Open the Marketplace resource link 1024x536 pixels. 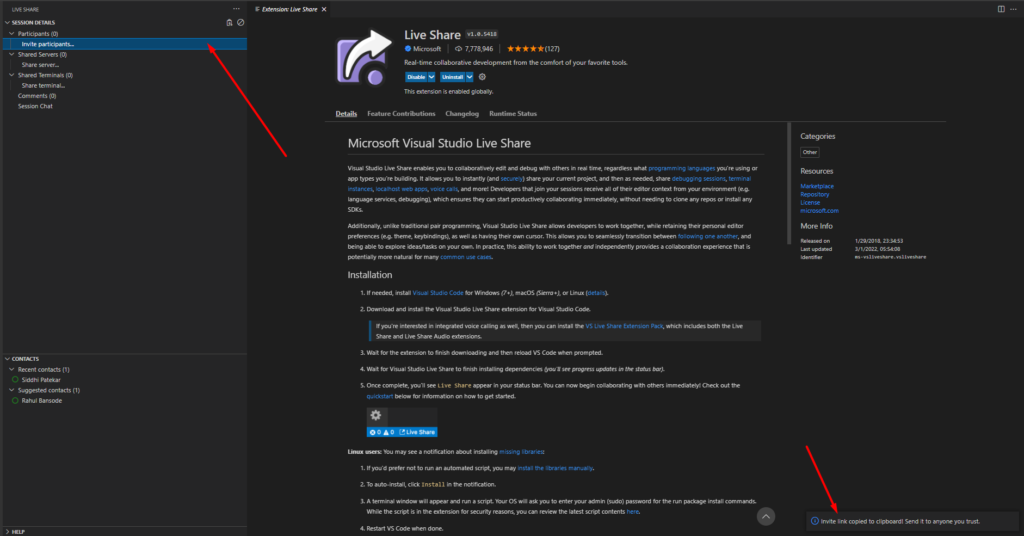[x=817, y=186]
